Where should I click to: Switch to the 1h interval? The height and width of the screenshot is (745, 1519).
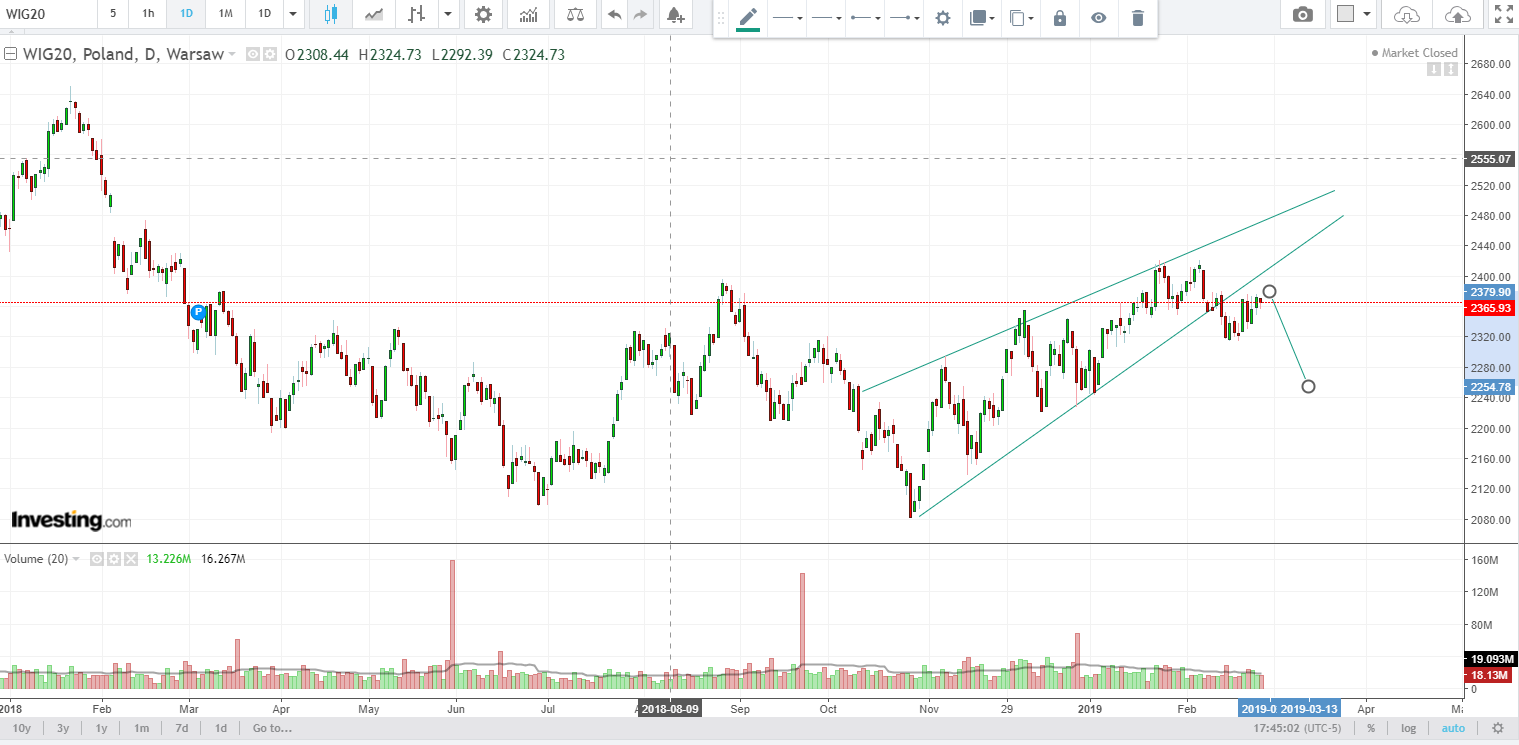(x=148, y=14)
